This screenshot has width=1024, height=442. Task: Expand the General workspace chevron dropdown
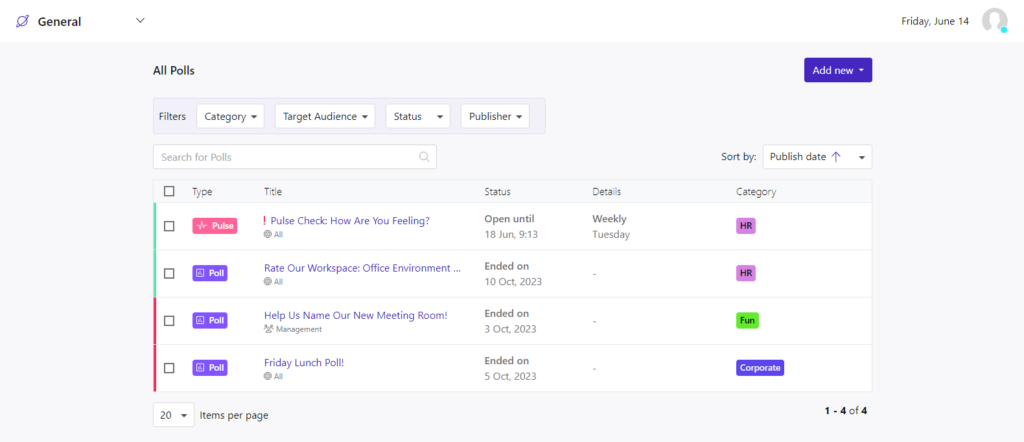(x=140, y=20)
